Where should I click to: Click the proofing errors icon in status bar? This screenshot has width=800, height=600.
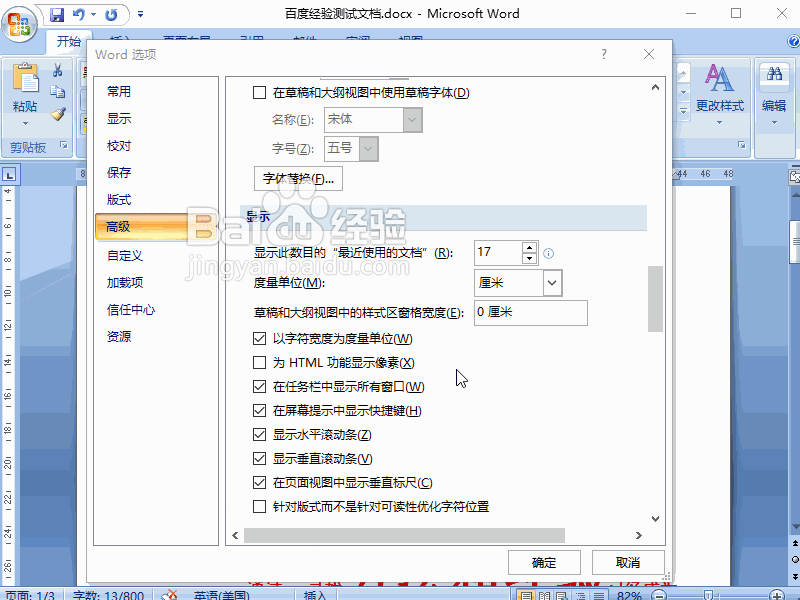click(169, 595)
